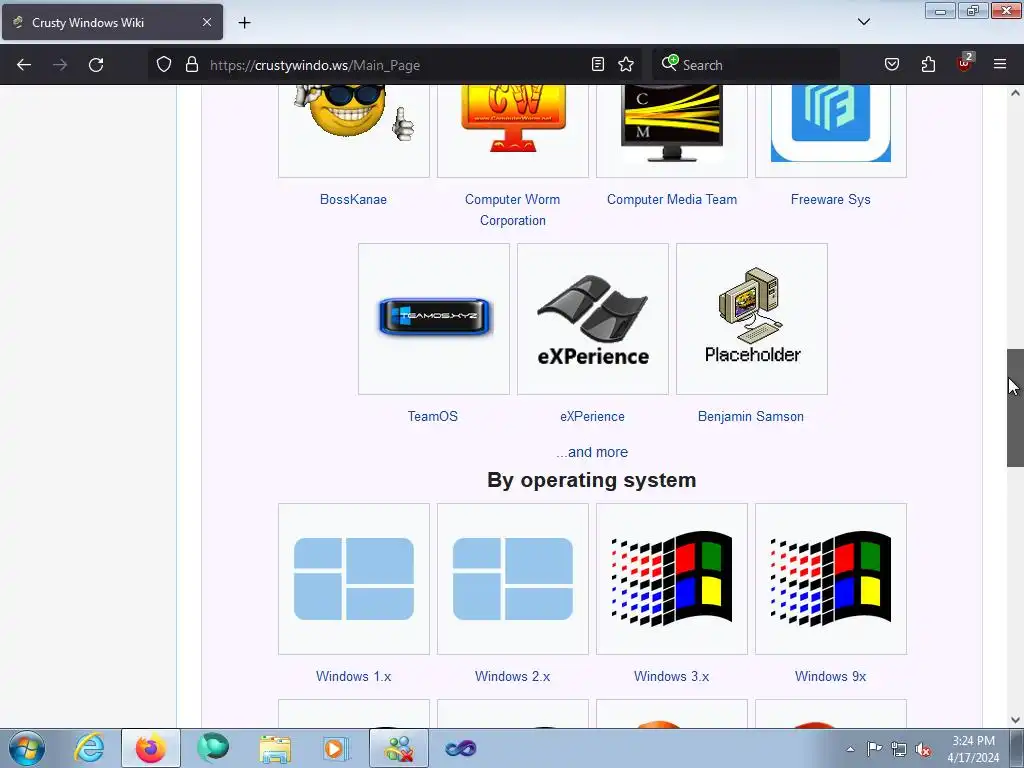
Task: Close the Crusty Windows Wiki tab
Action: pyautogui.click(x=206, y=22)
